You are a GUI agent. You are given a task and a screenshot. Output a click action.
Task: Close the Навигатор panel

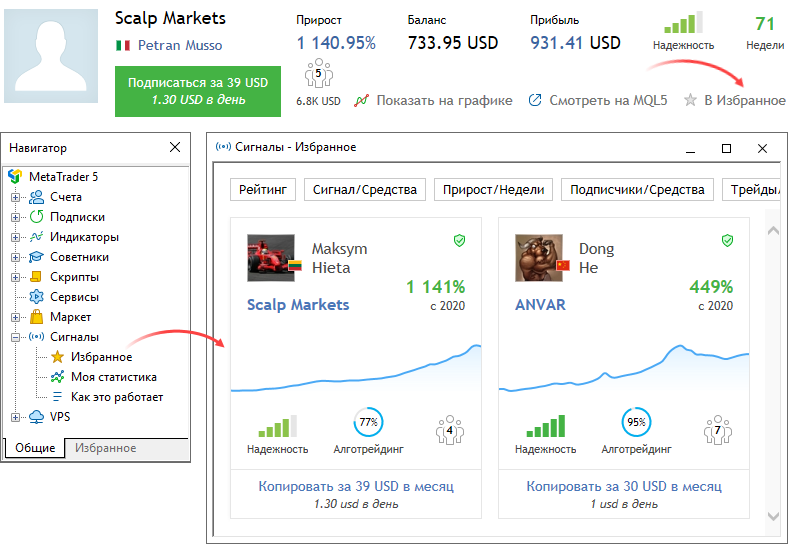(x=175, y=147)
